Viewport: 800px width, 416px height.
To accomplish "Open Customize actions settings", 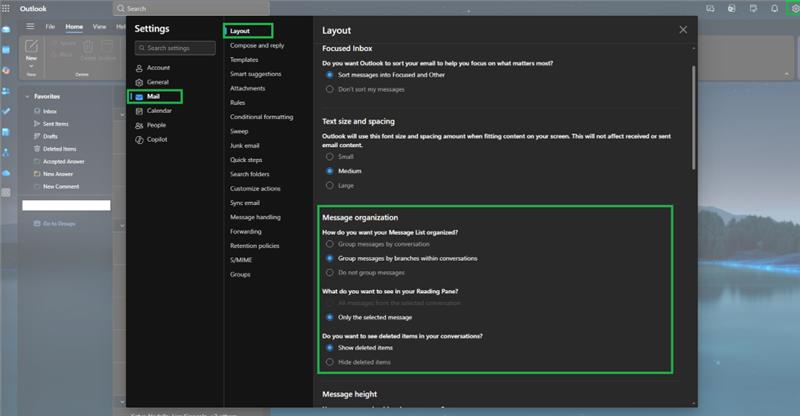I will click(255, 188).
